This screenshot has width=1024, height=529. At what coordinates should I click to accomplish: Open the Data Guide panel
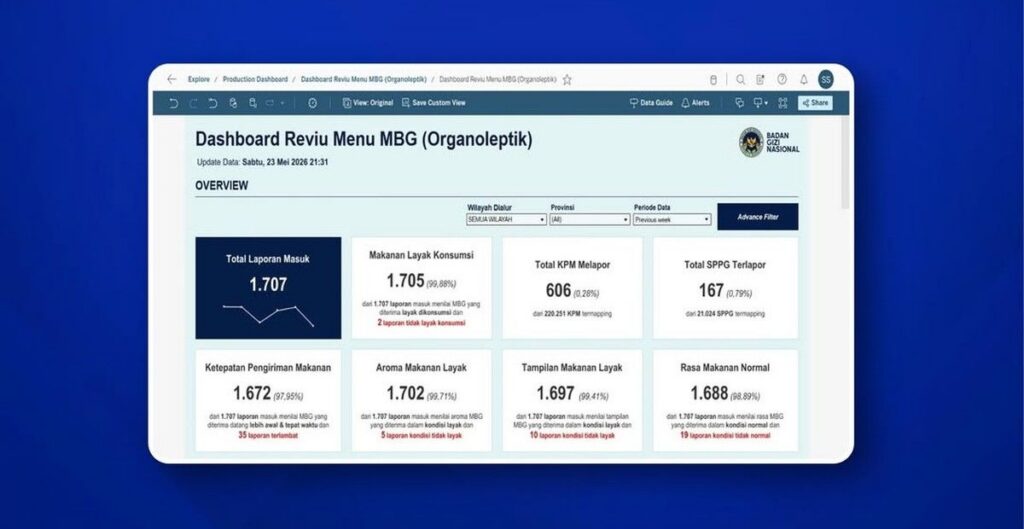pyautogui.click(x=651, y=103)
